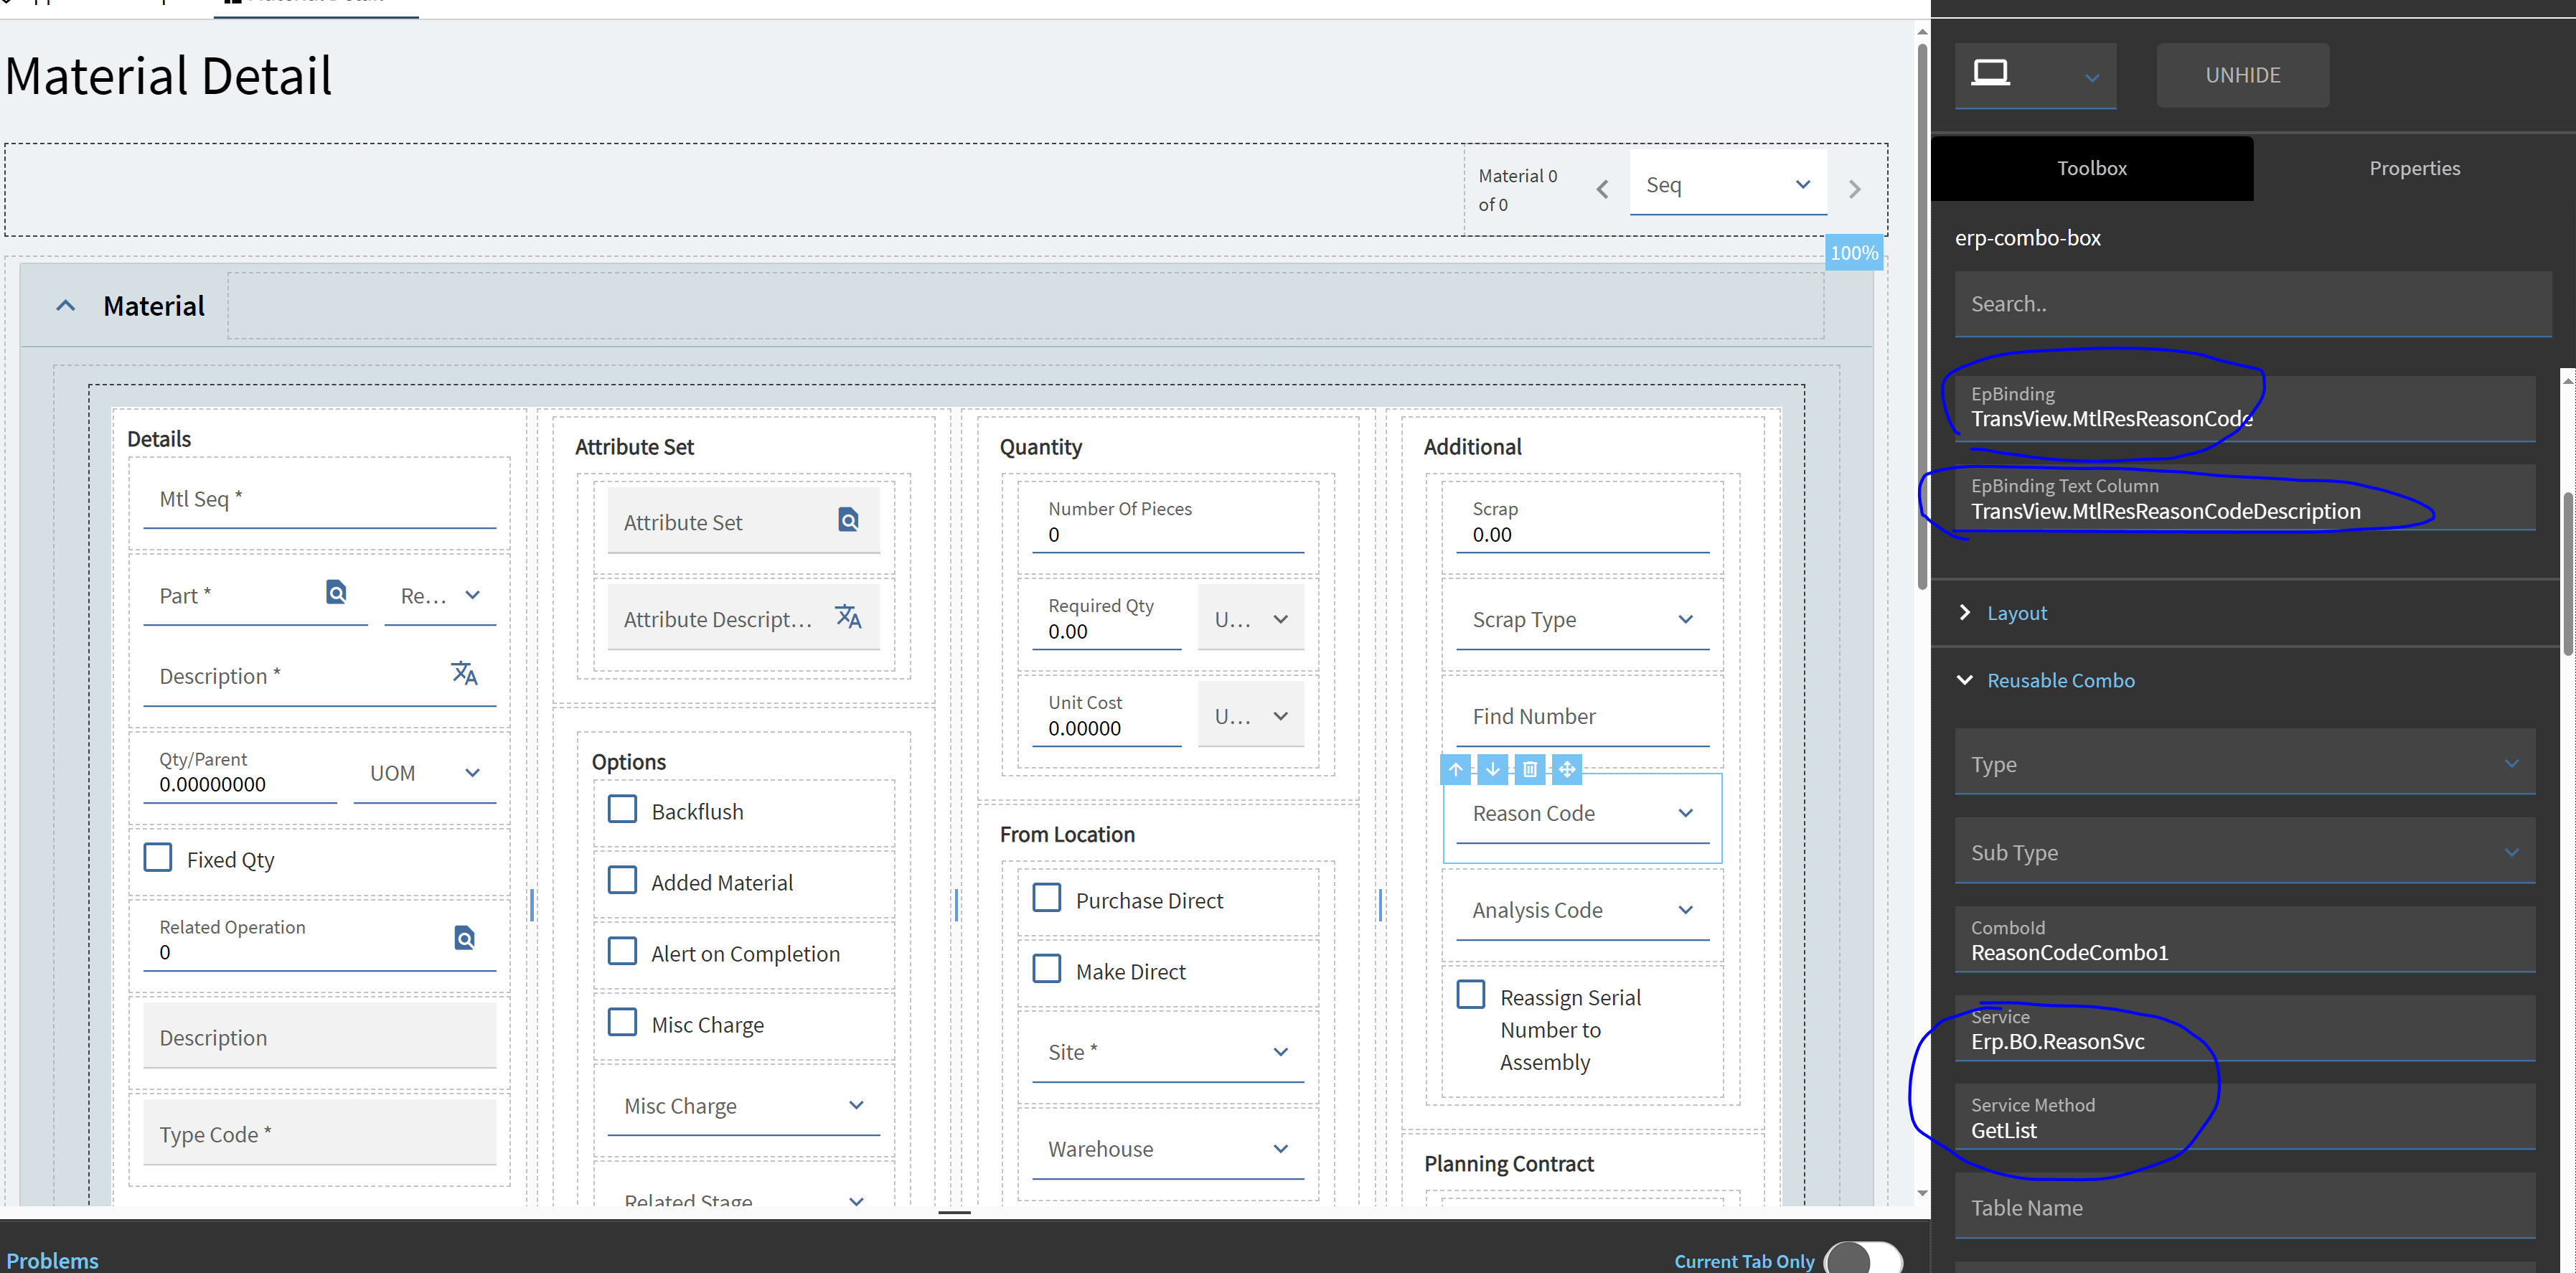Toggle the Current Tab Only switch
Screen dimensions: 2576x1273
(x=1863, y=1259)
